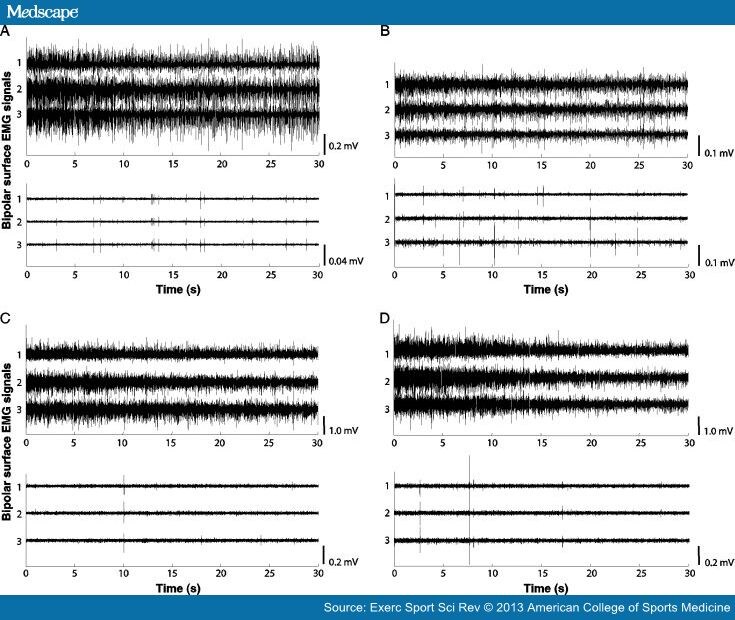Click the Time (s) label under panel D

point(546,588)
